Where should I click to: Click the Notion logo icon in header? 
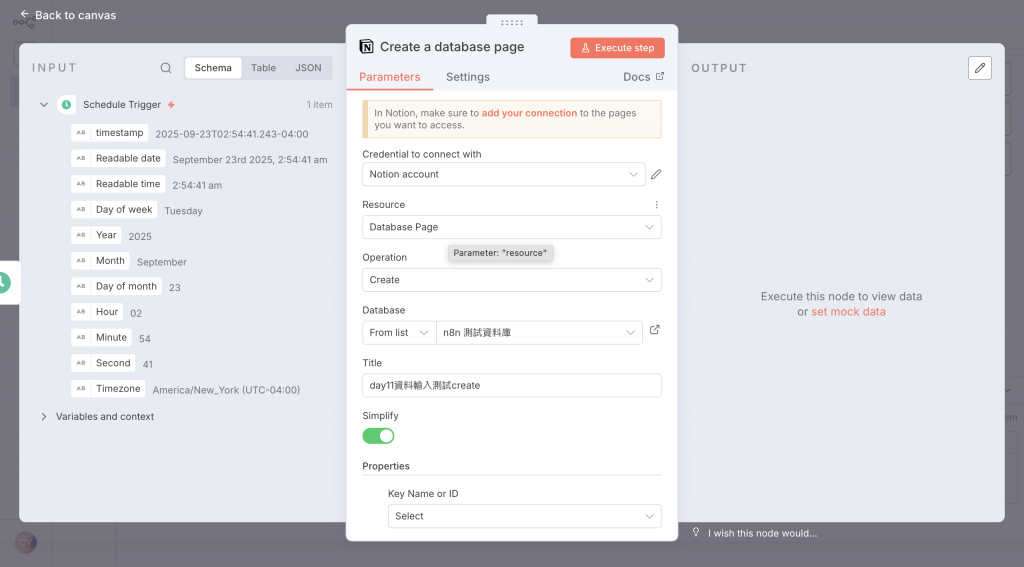(366, 47)
